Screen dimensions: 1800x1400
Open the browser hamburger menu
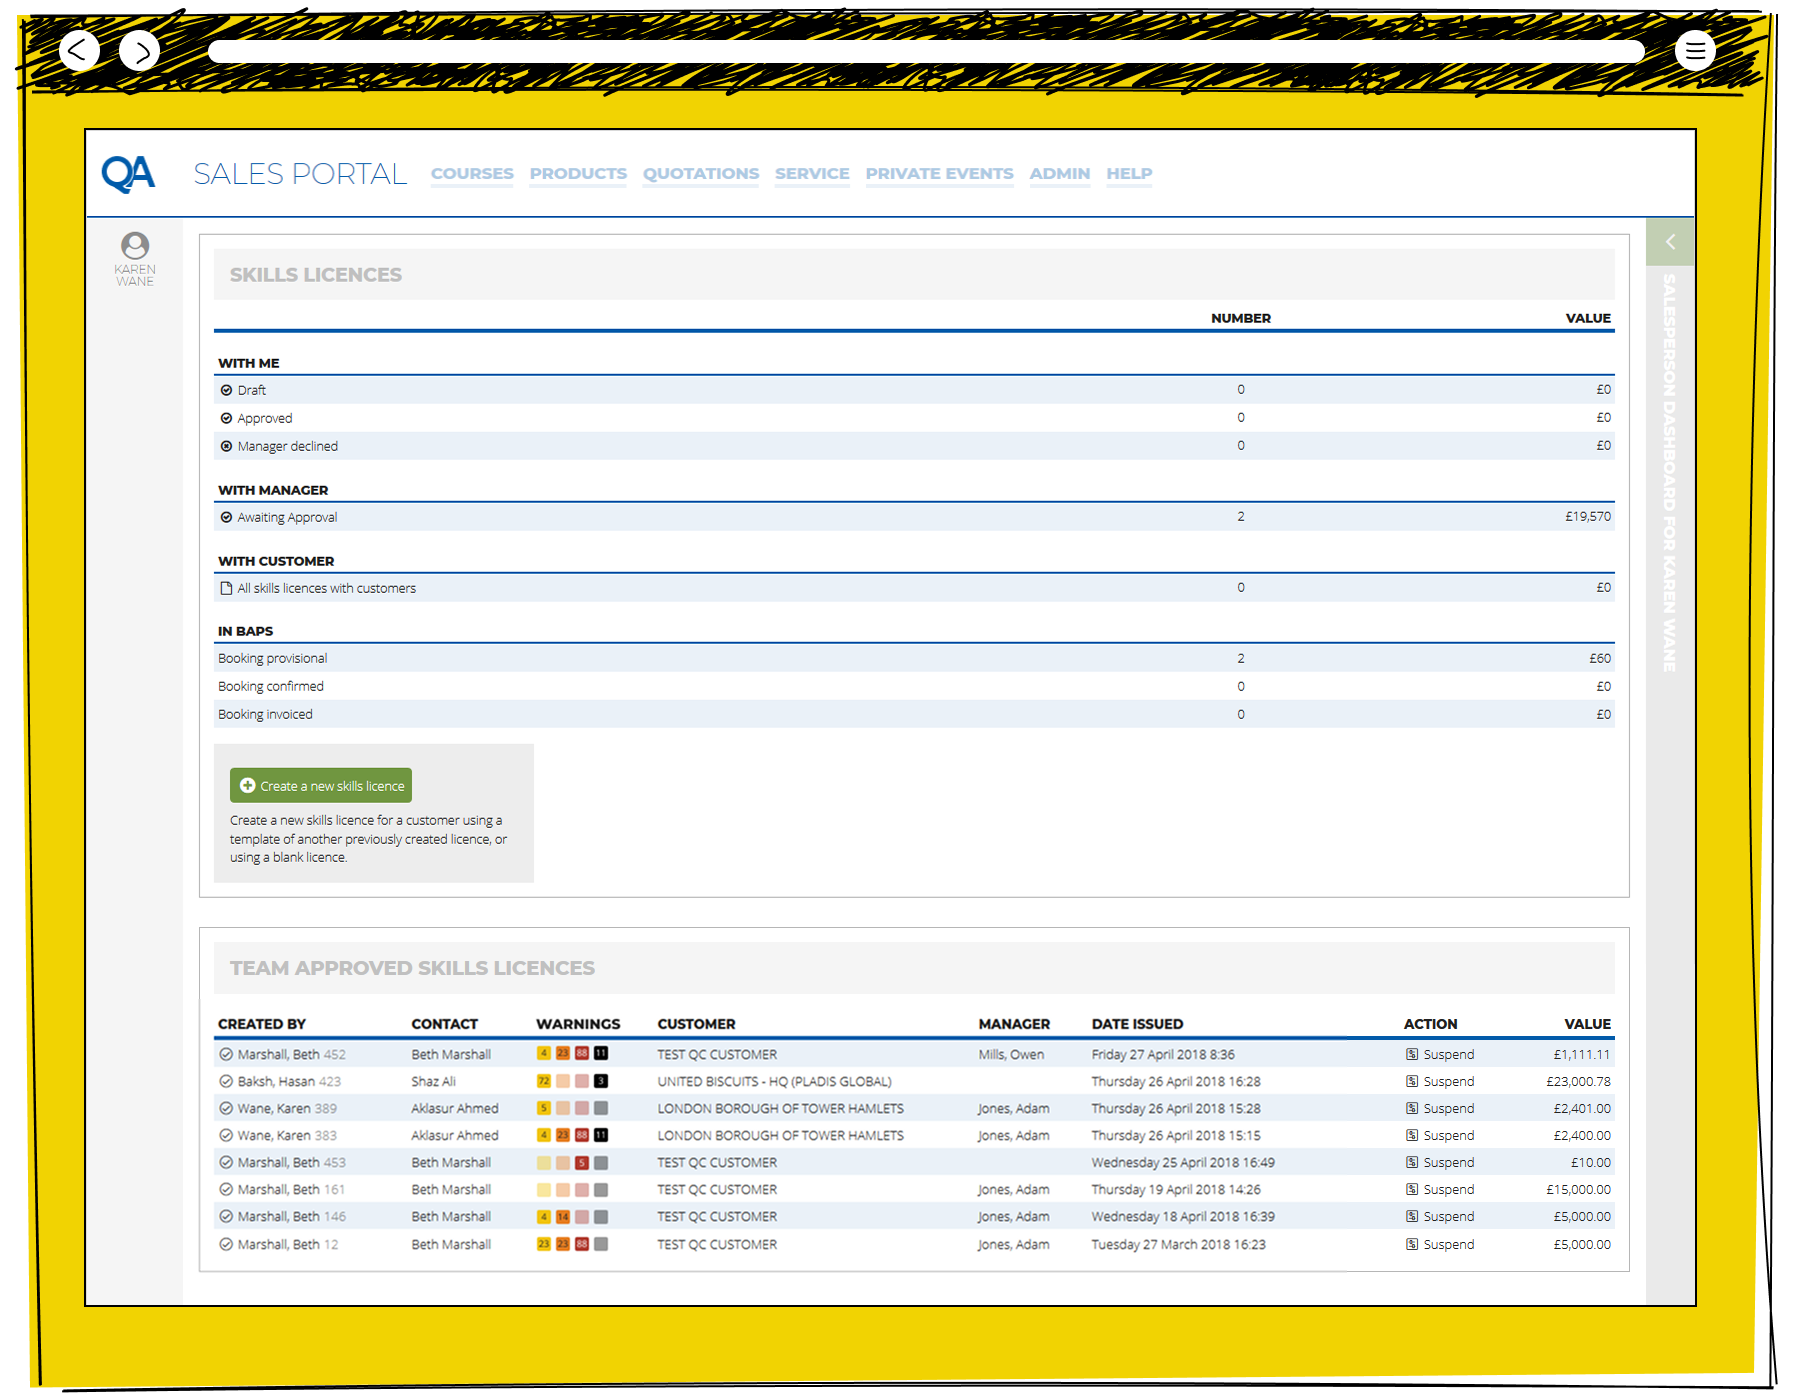(1695, 50)
